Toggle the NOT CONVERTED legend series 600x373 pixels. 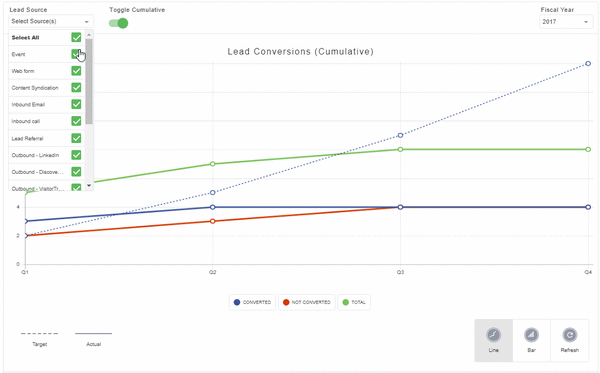(307, 302)
